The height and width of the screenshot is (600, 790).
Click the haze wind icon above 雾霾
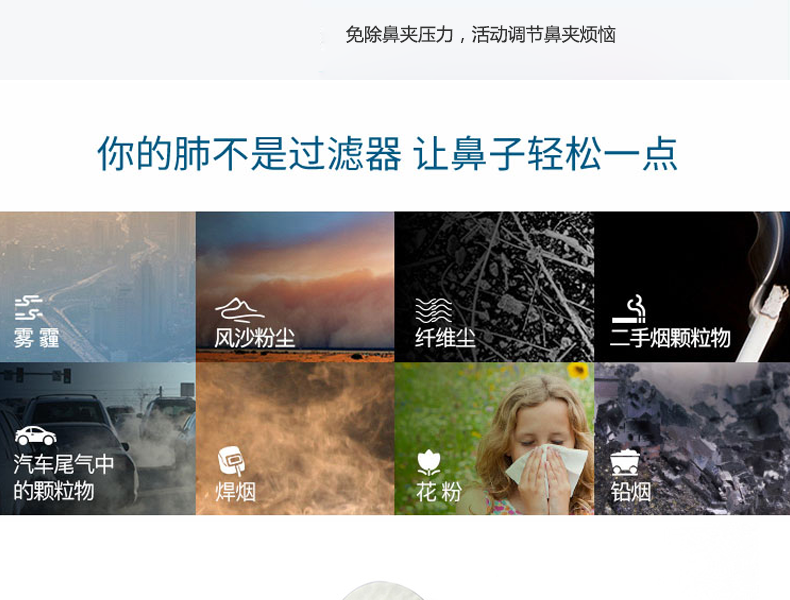[28, 308]
